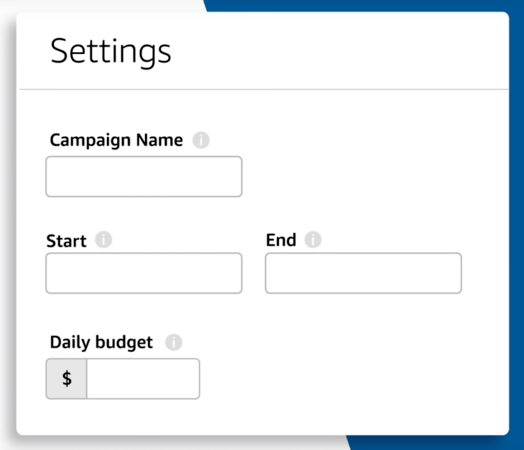Select the End date input field
The image size is (524, 450).
coord(363,273)
